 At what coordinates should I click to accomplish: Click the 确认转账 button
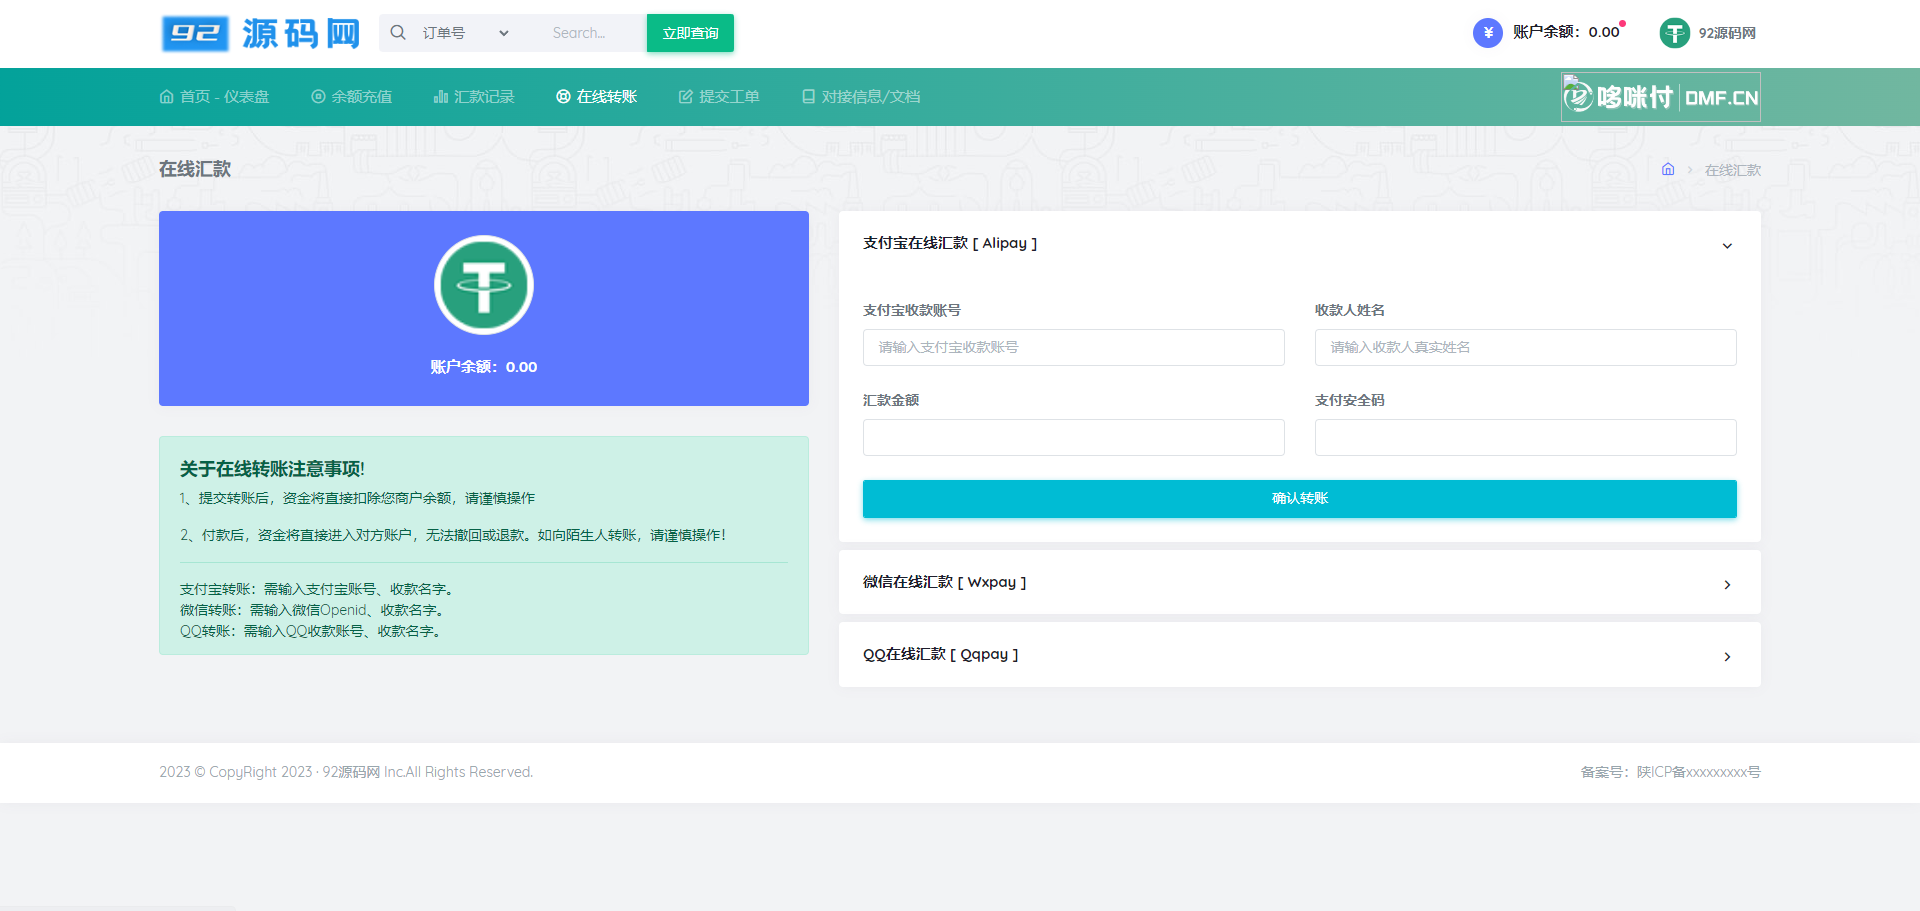tap(1300, 499)
